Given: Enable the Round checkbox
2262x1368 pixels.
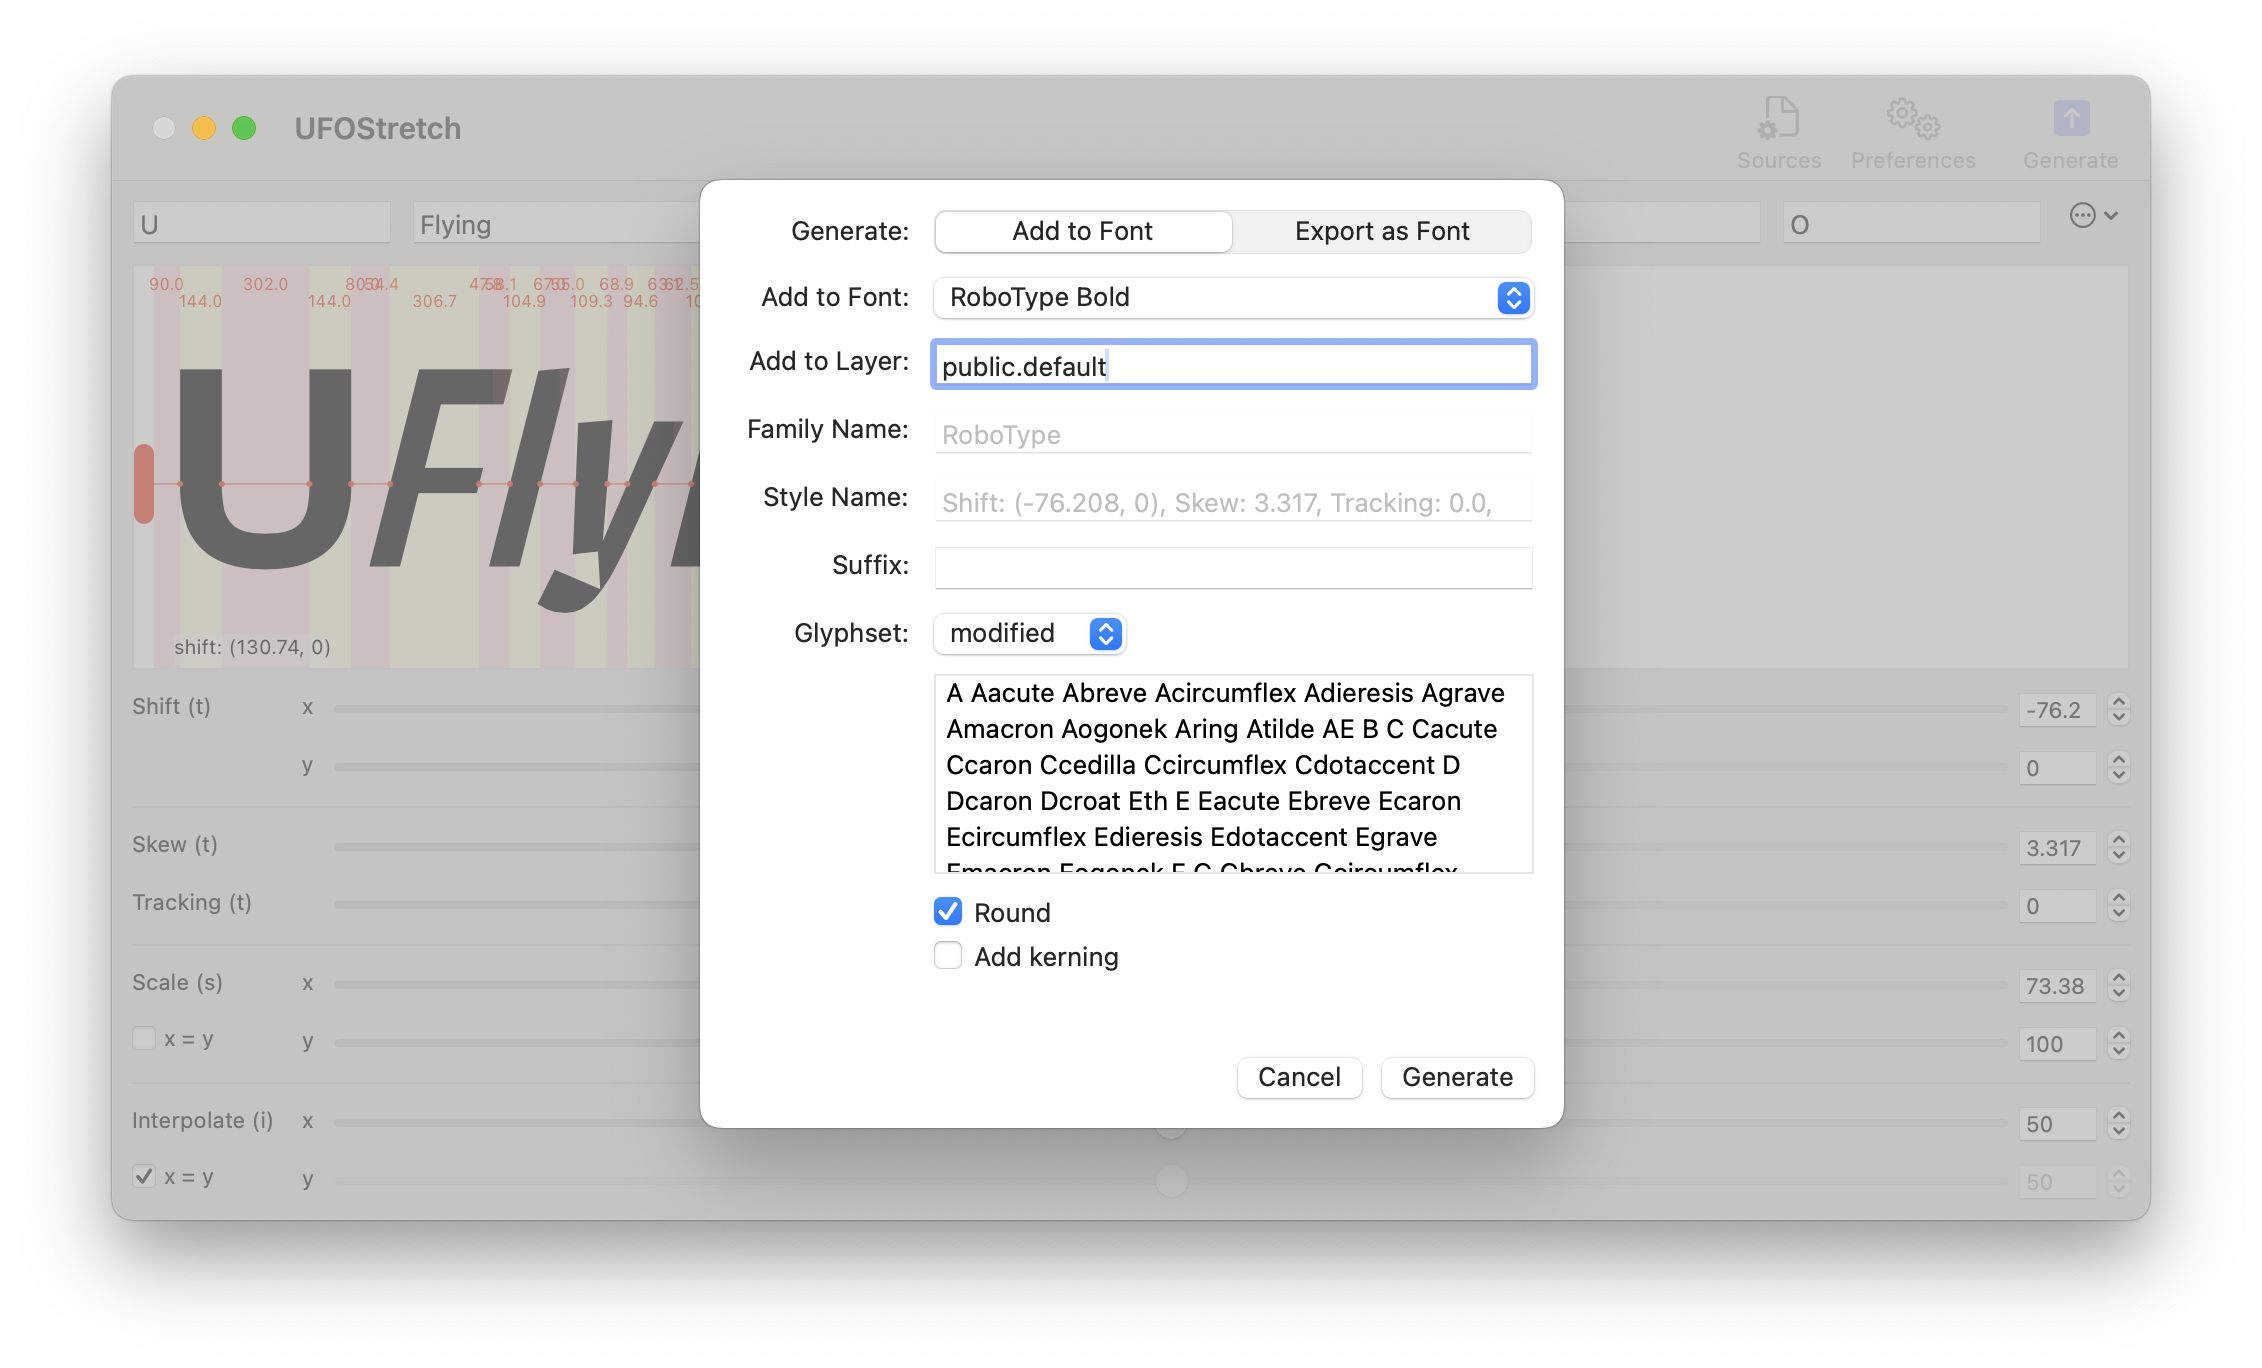Looking at the screenshot, I should point(948,913).
